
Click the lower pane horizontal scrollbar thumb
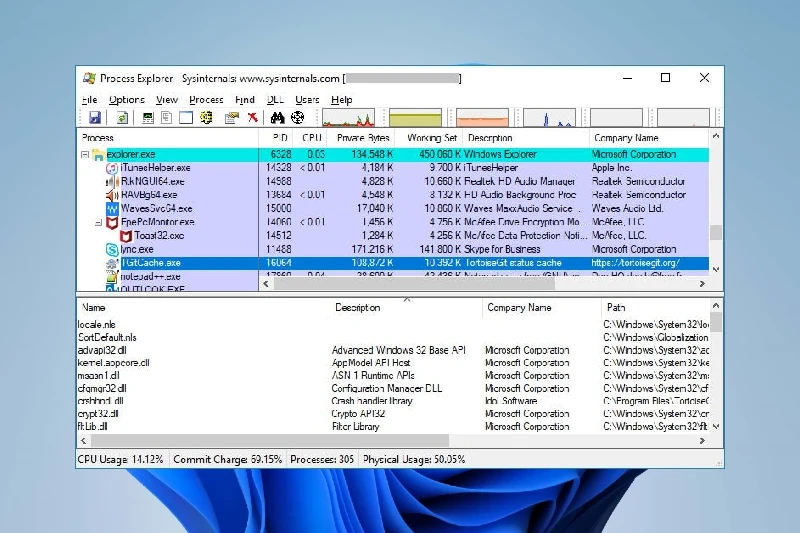pyautogui.click(x=270, y=440)
